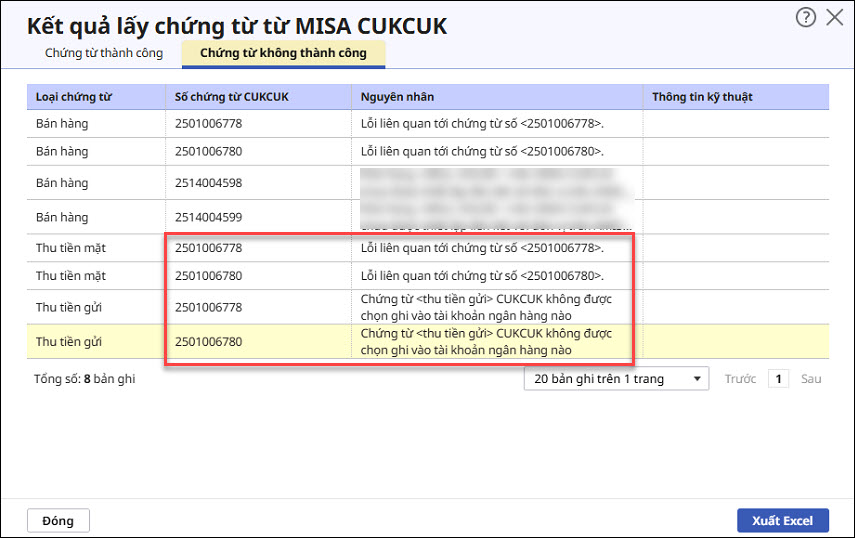Open the help question mark icon
This screenshot has width=855, height=538.
click(x=805, y=17)
